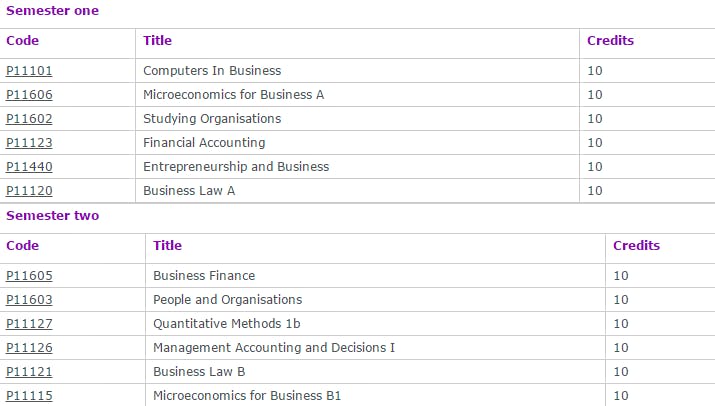Click the P11115 module code link
The image size is (715, 406).
[29, 396]
